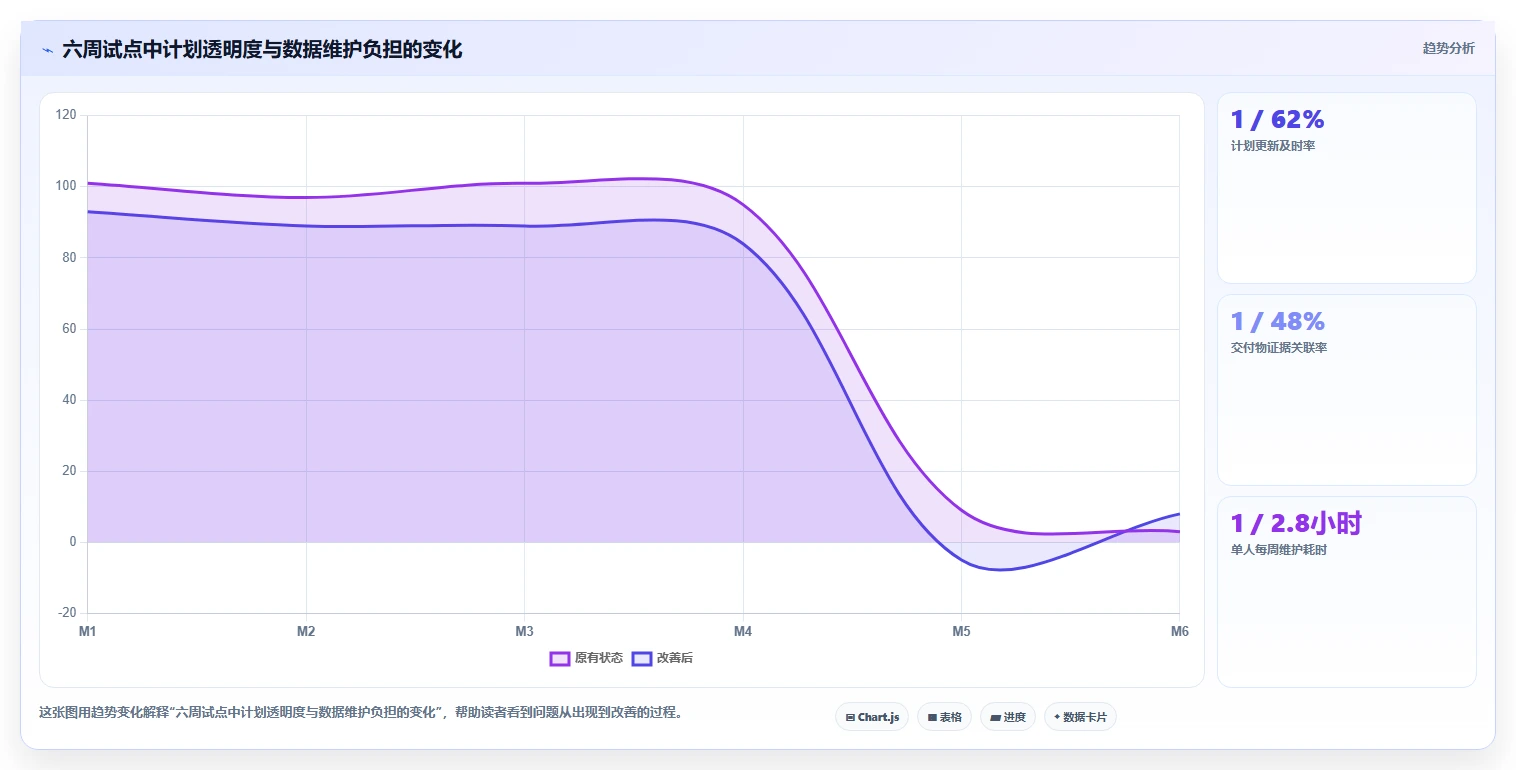Click the Chart.js tag icon

[x=850, y=717]
